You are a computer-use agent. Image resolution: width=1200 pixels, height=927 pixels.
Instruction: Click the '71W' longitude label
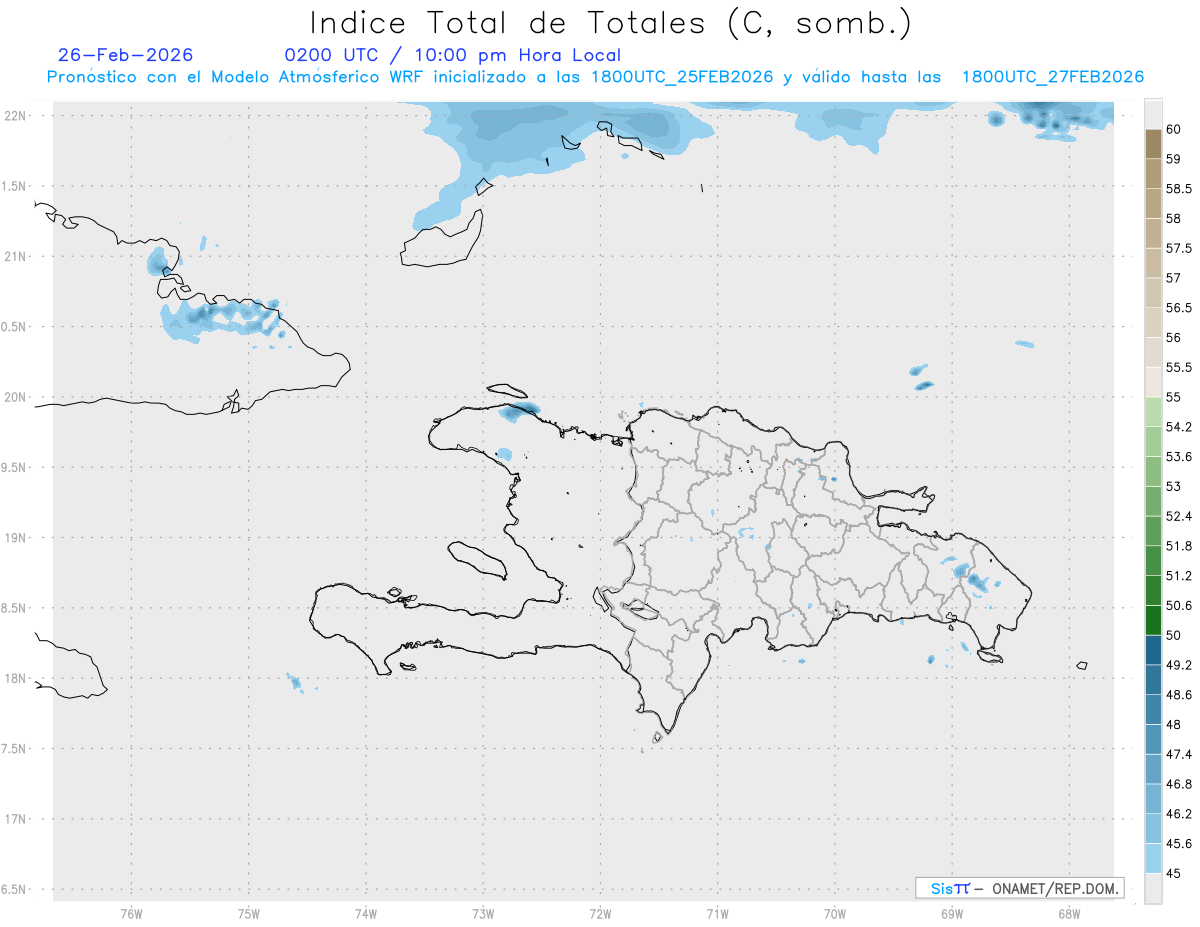tap(717, 913)
